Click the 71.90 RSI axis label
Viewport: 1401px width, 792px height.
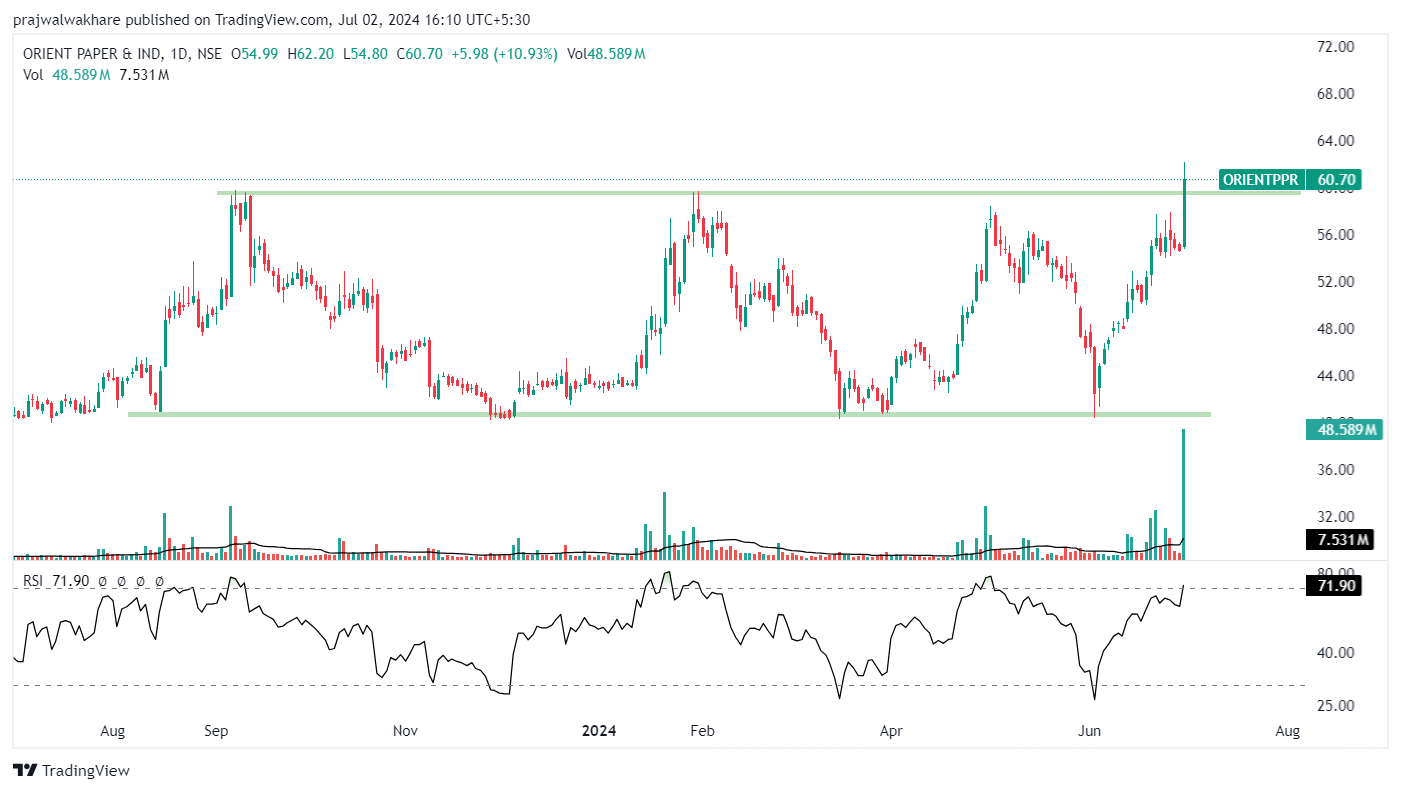(x=1336, y=586)
